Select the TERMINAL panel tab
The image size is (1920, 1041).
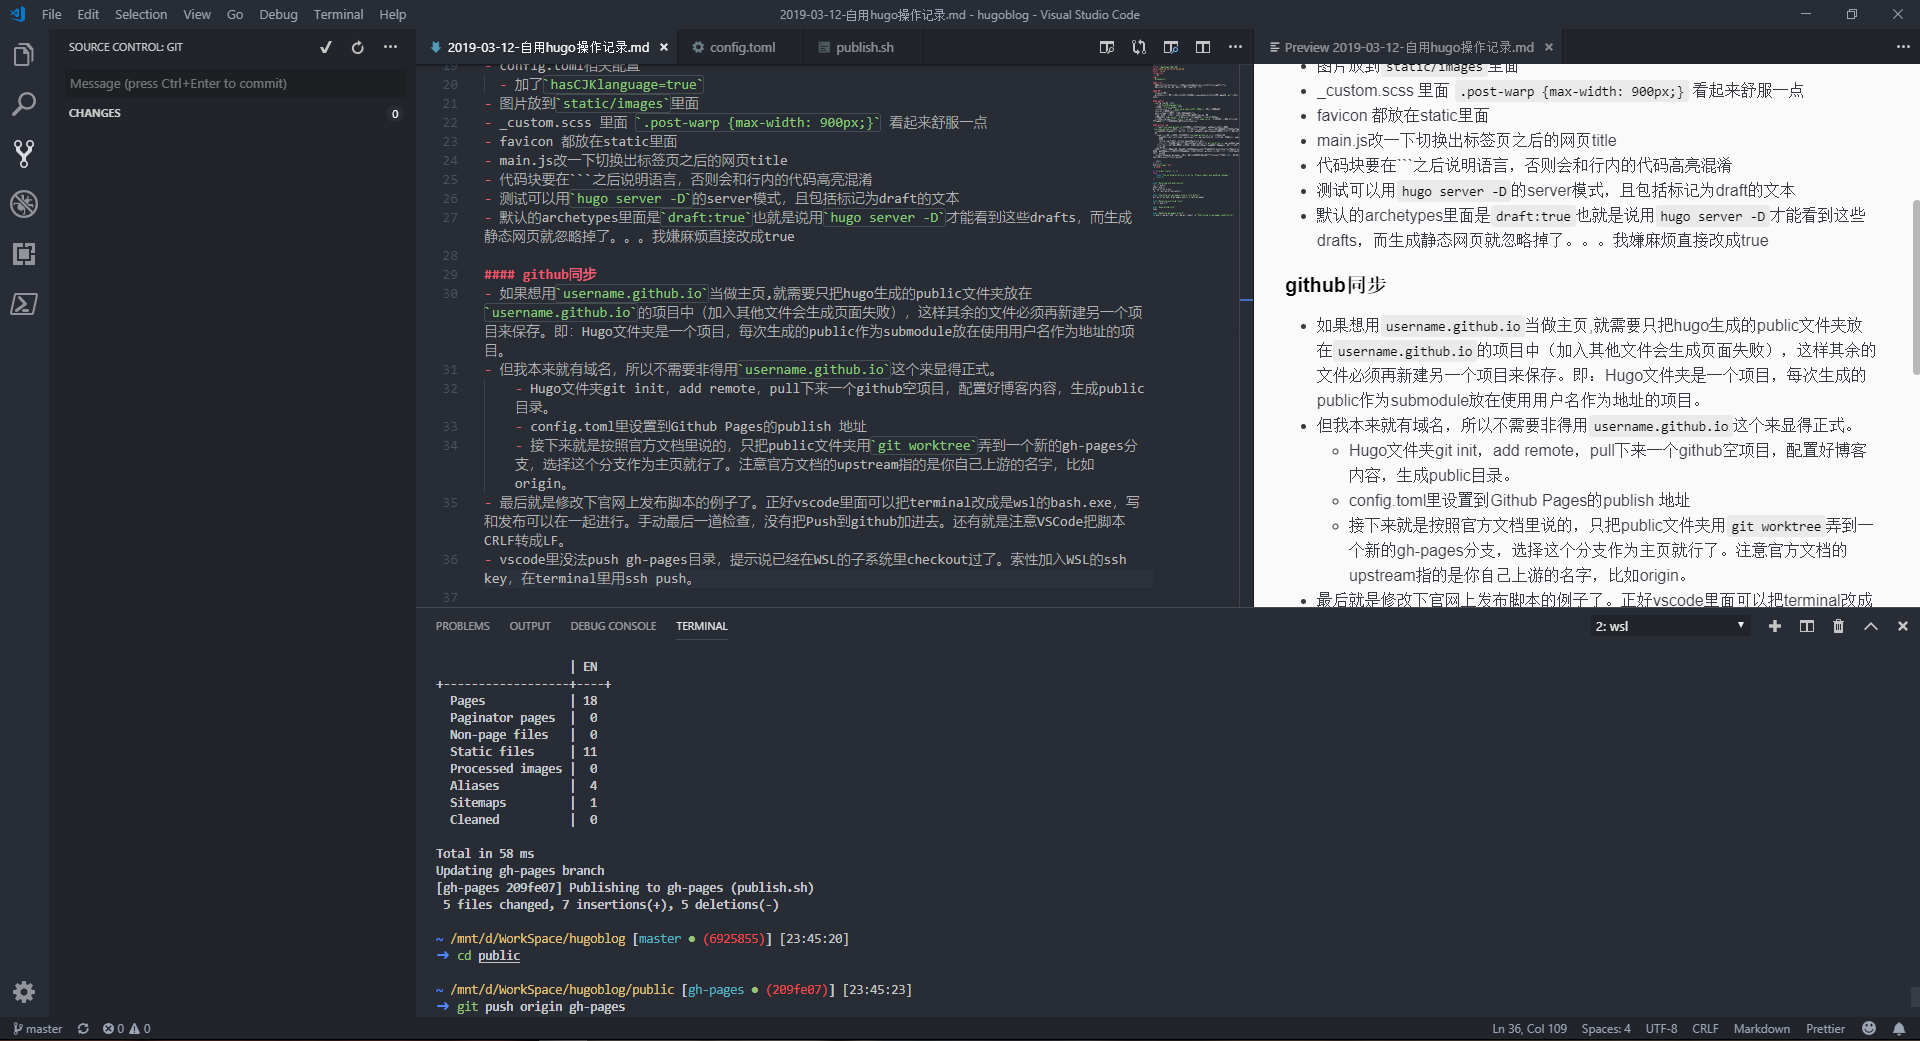[x=702, y=626]
